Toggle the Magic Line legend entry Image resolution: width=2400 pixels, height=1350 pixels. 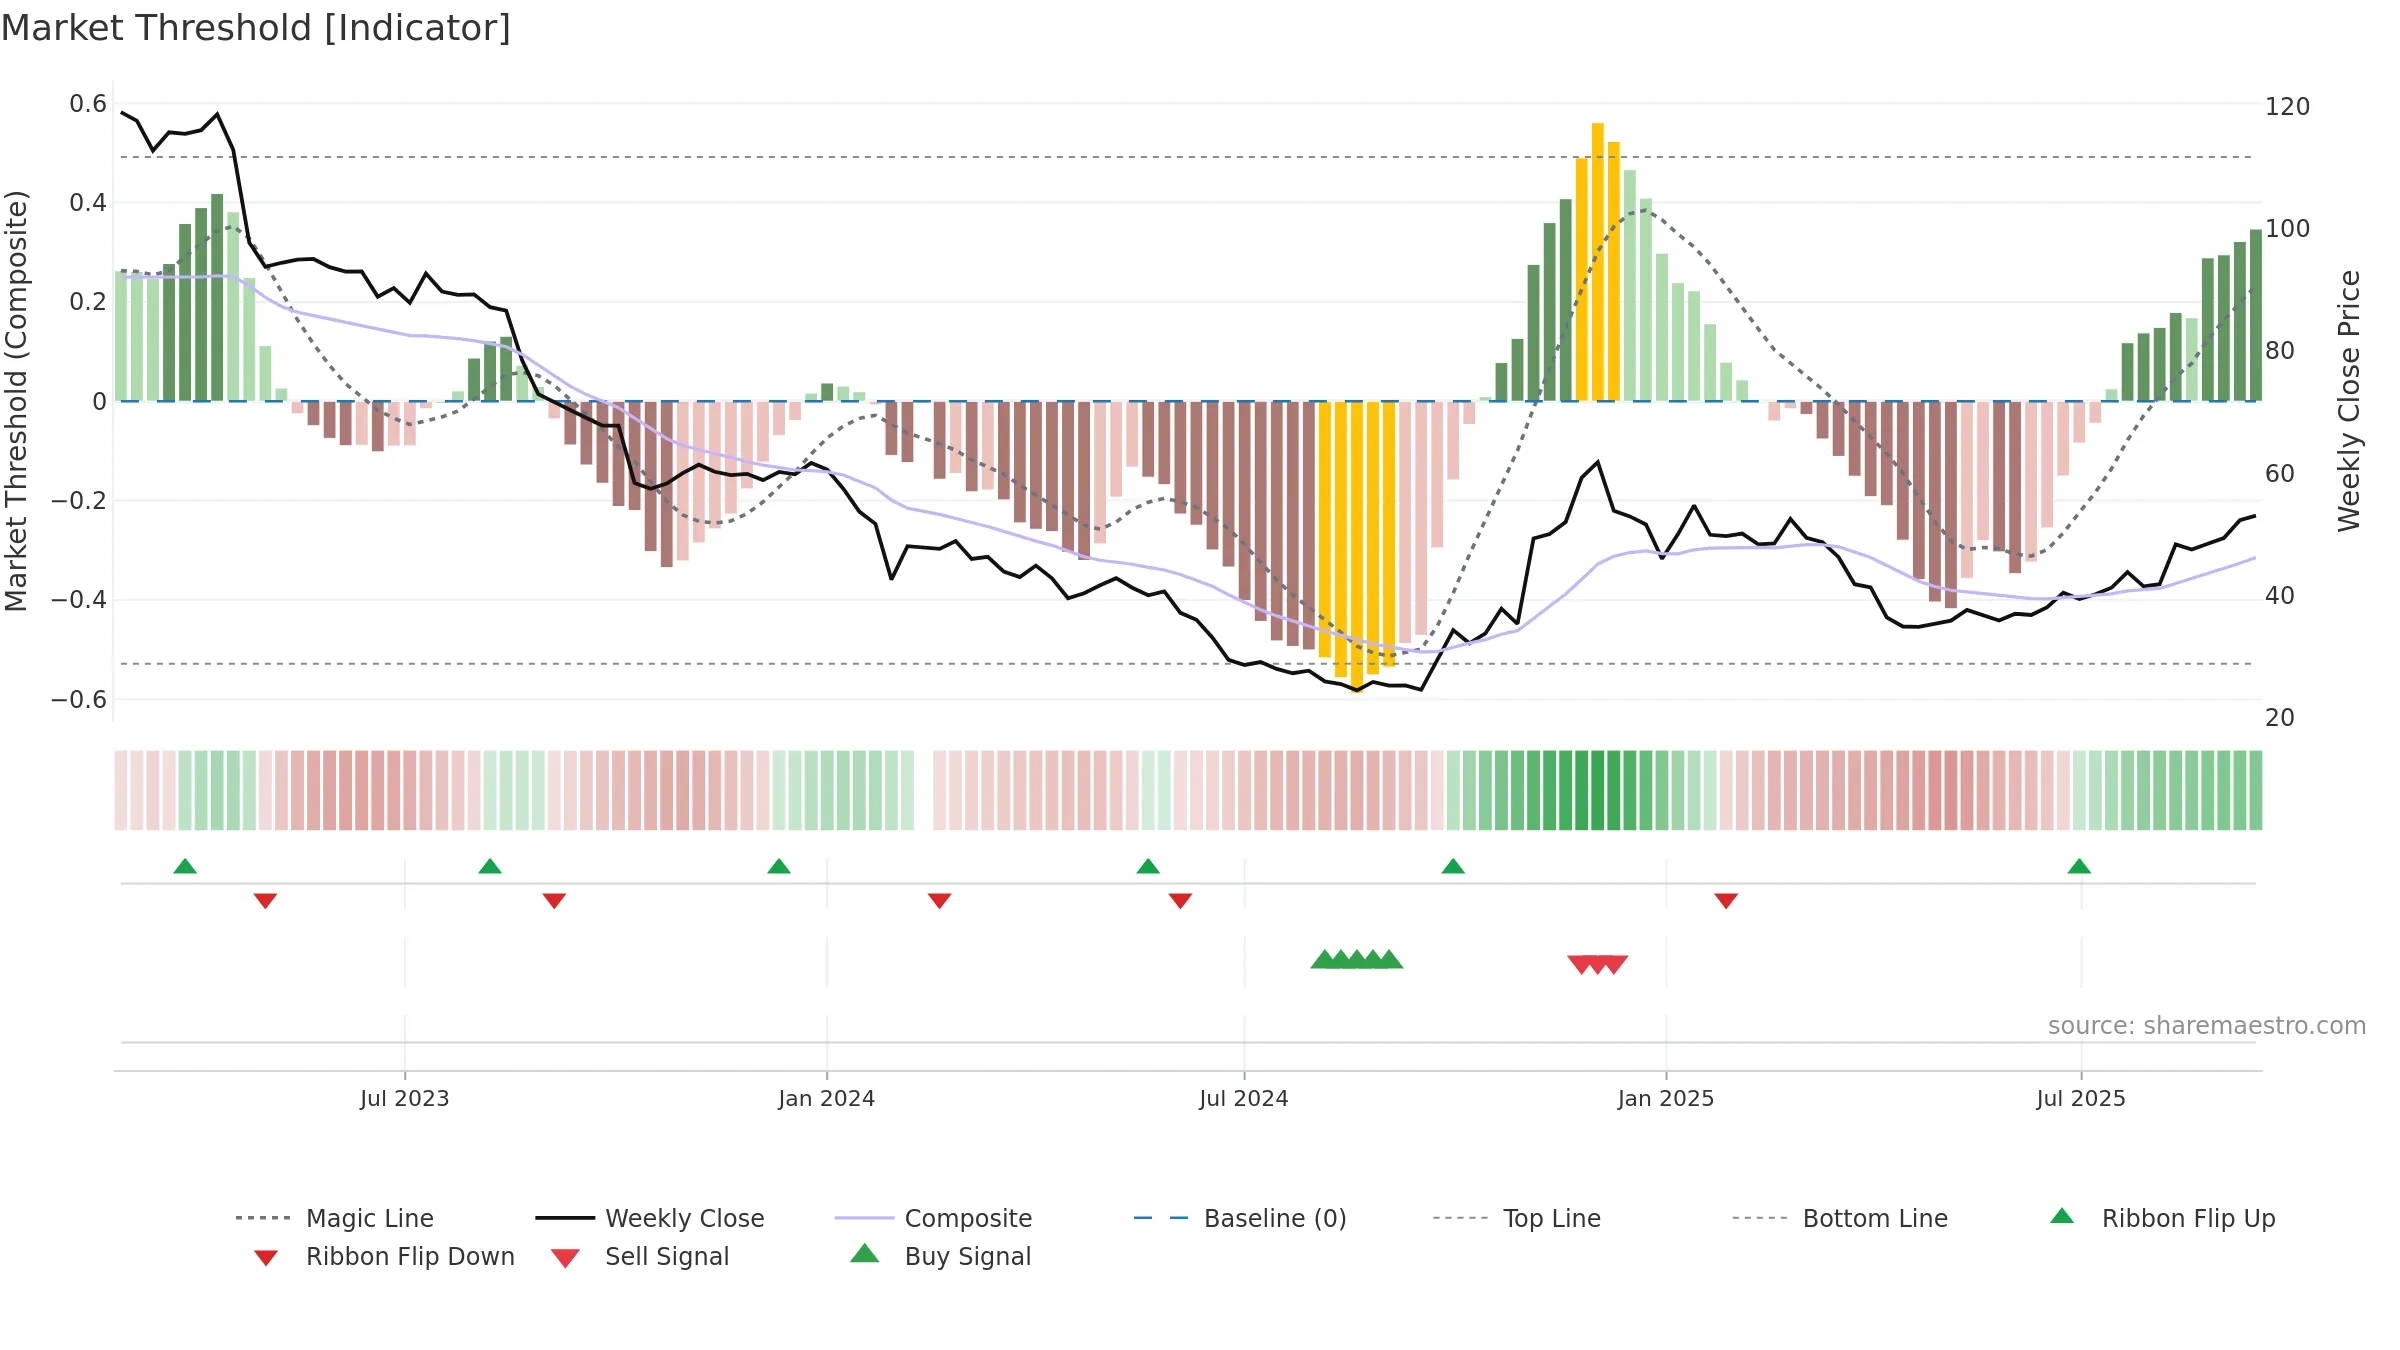click(x=335, y=1218)
